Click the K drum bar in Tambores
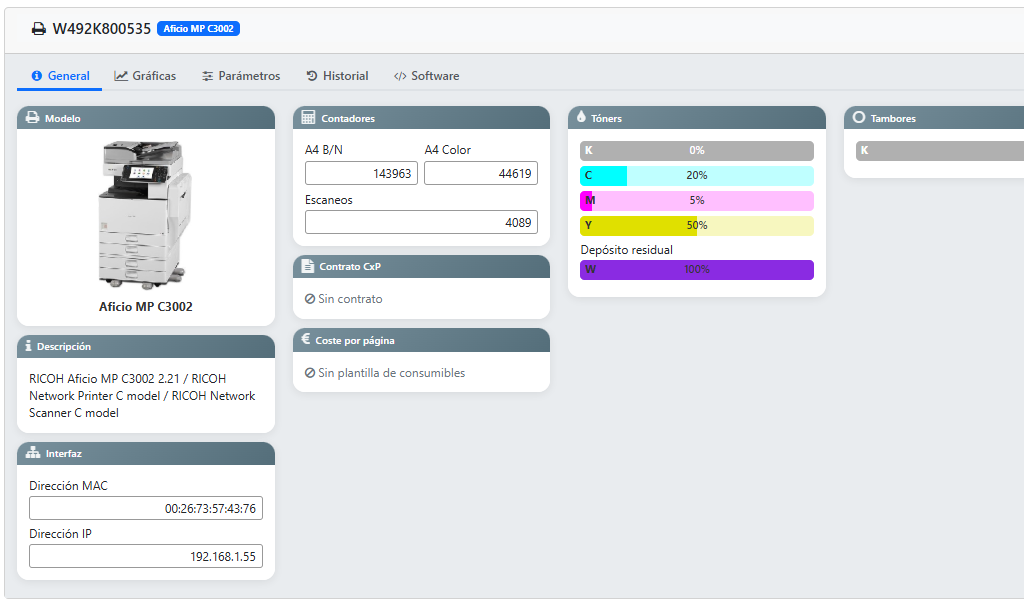This screenshot has height=600, width=1024. pyautogui.click(x=940, y=151)
